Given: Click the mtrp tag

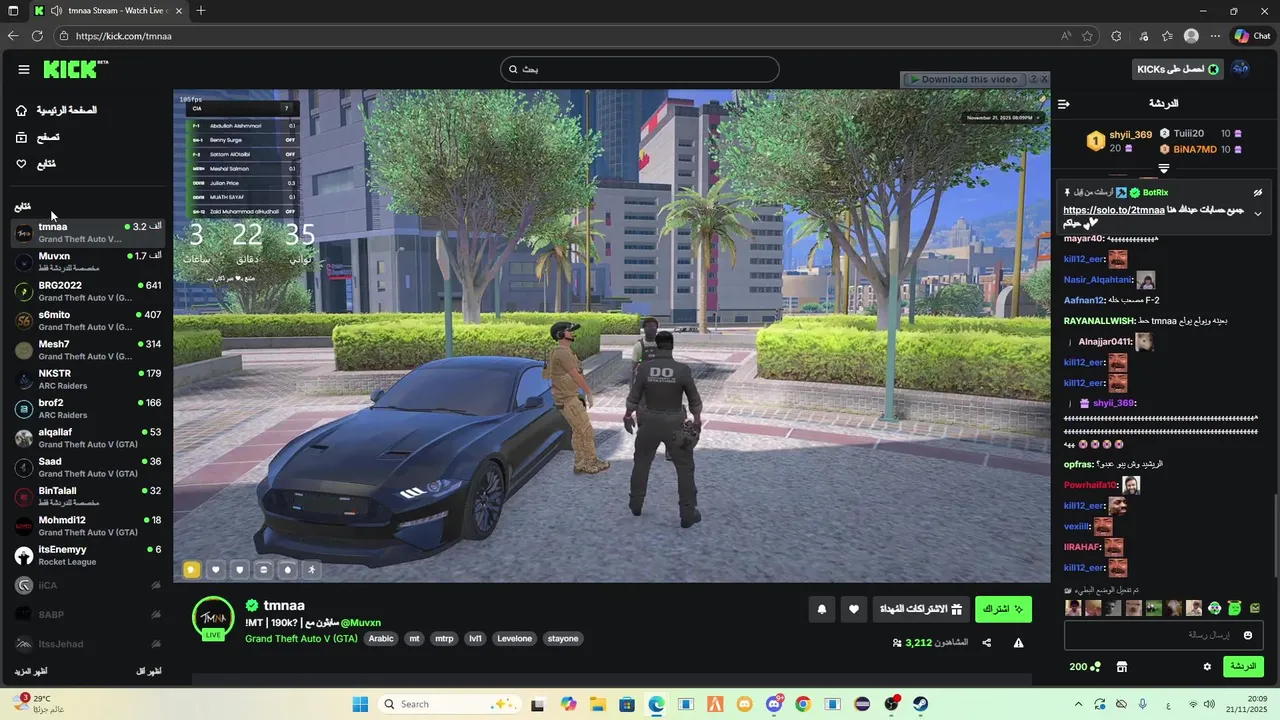Looking at the screenshot, I should pyautogui.click(x=444, y=639).
